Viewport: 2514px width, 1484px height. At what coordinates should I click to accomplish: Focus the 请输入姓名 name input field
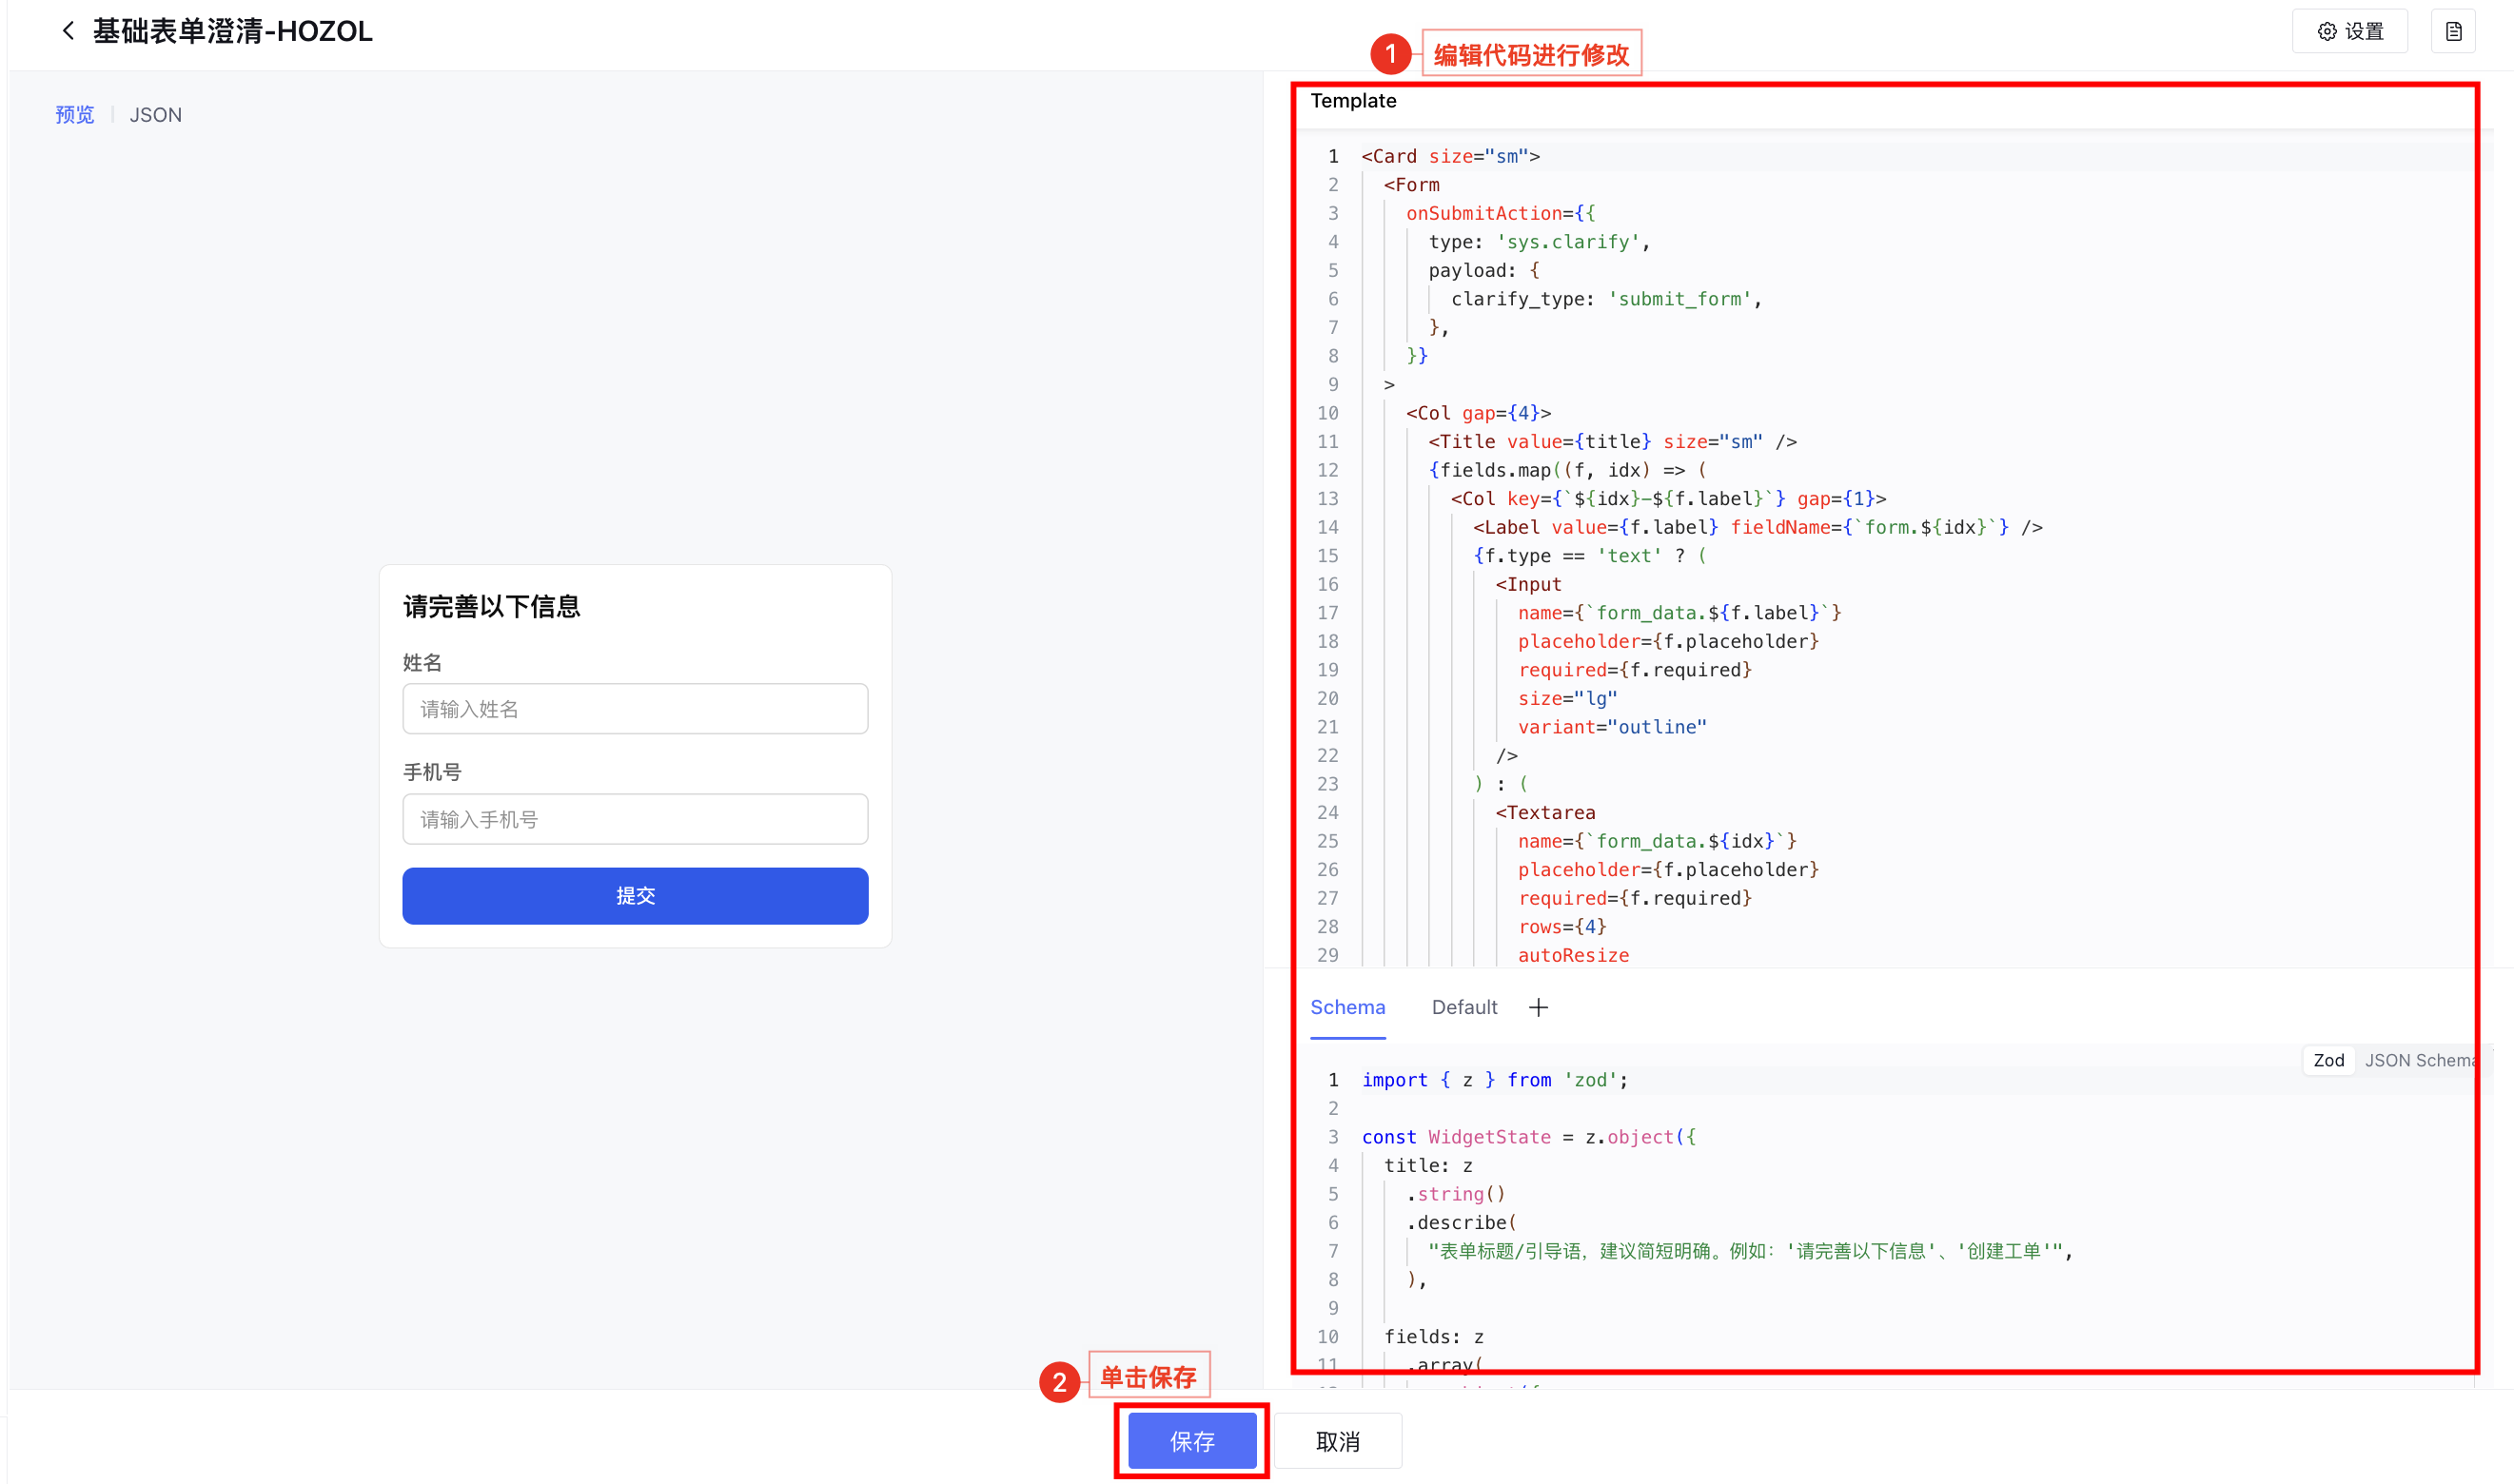point(635,709)
